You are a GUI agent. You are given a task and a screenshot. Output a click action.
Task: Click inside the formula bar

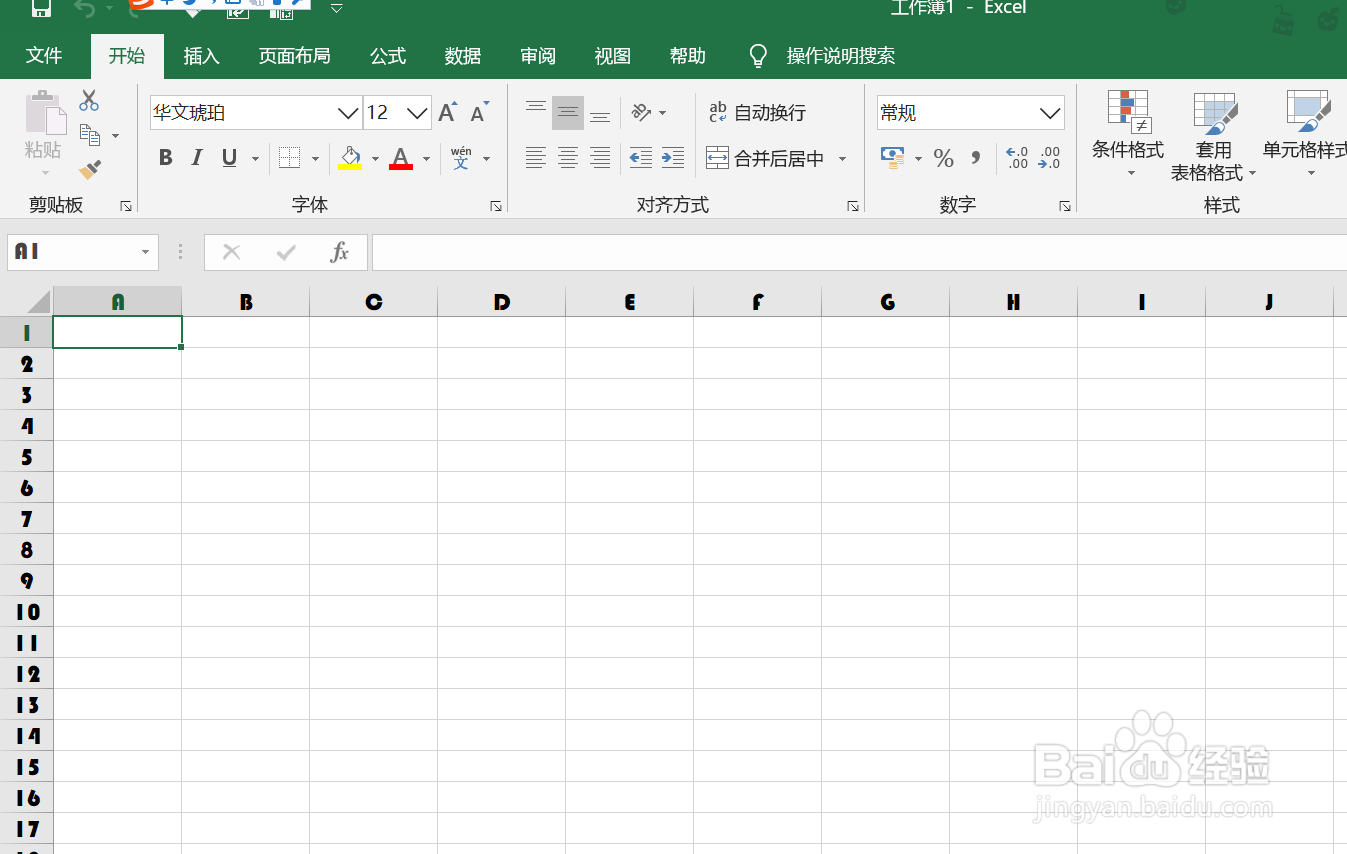(859, 252)
